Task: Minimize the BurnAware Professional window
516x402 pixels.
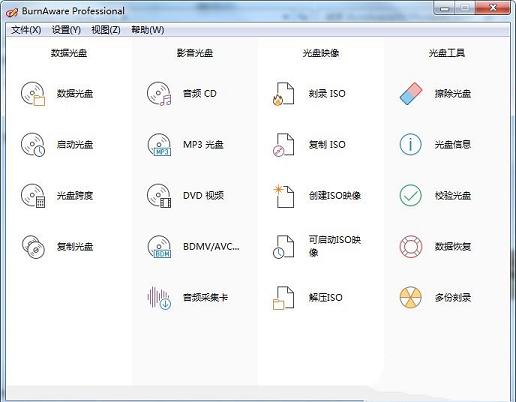Action: [444, 8]
